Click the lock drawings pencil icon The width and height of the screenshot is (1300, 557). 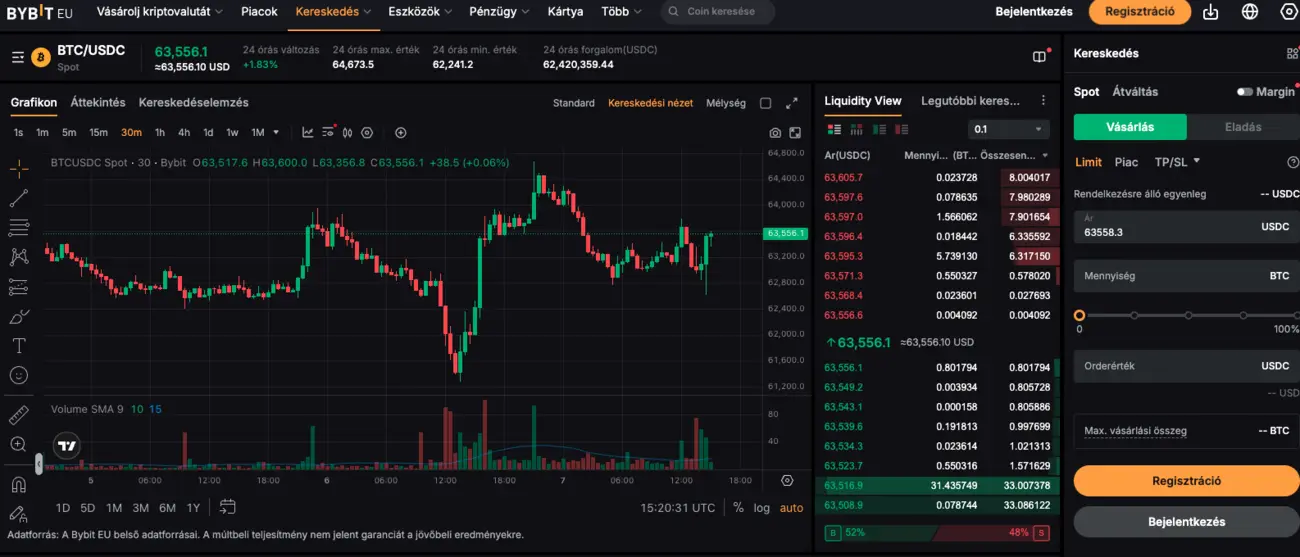19,514
